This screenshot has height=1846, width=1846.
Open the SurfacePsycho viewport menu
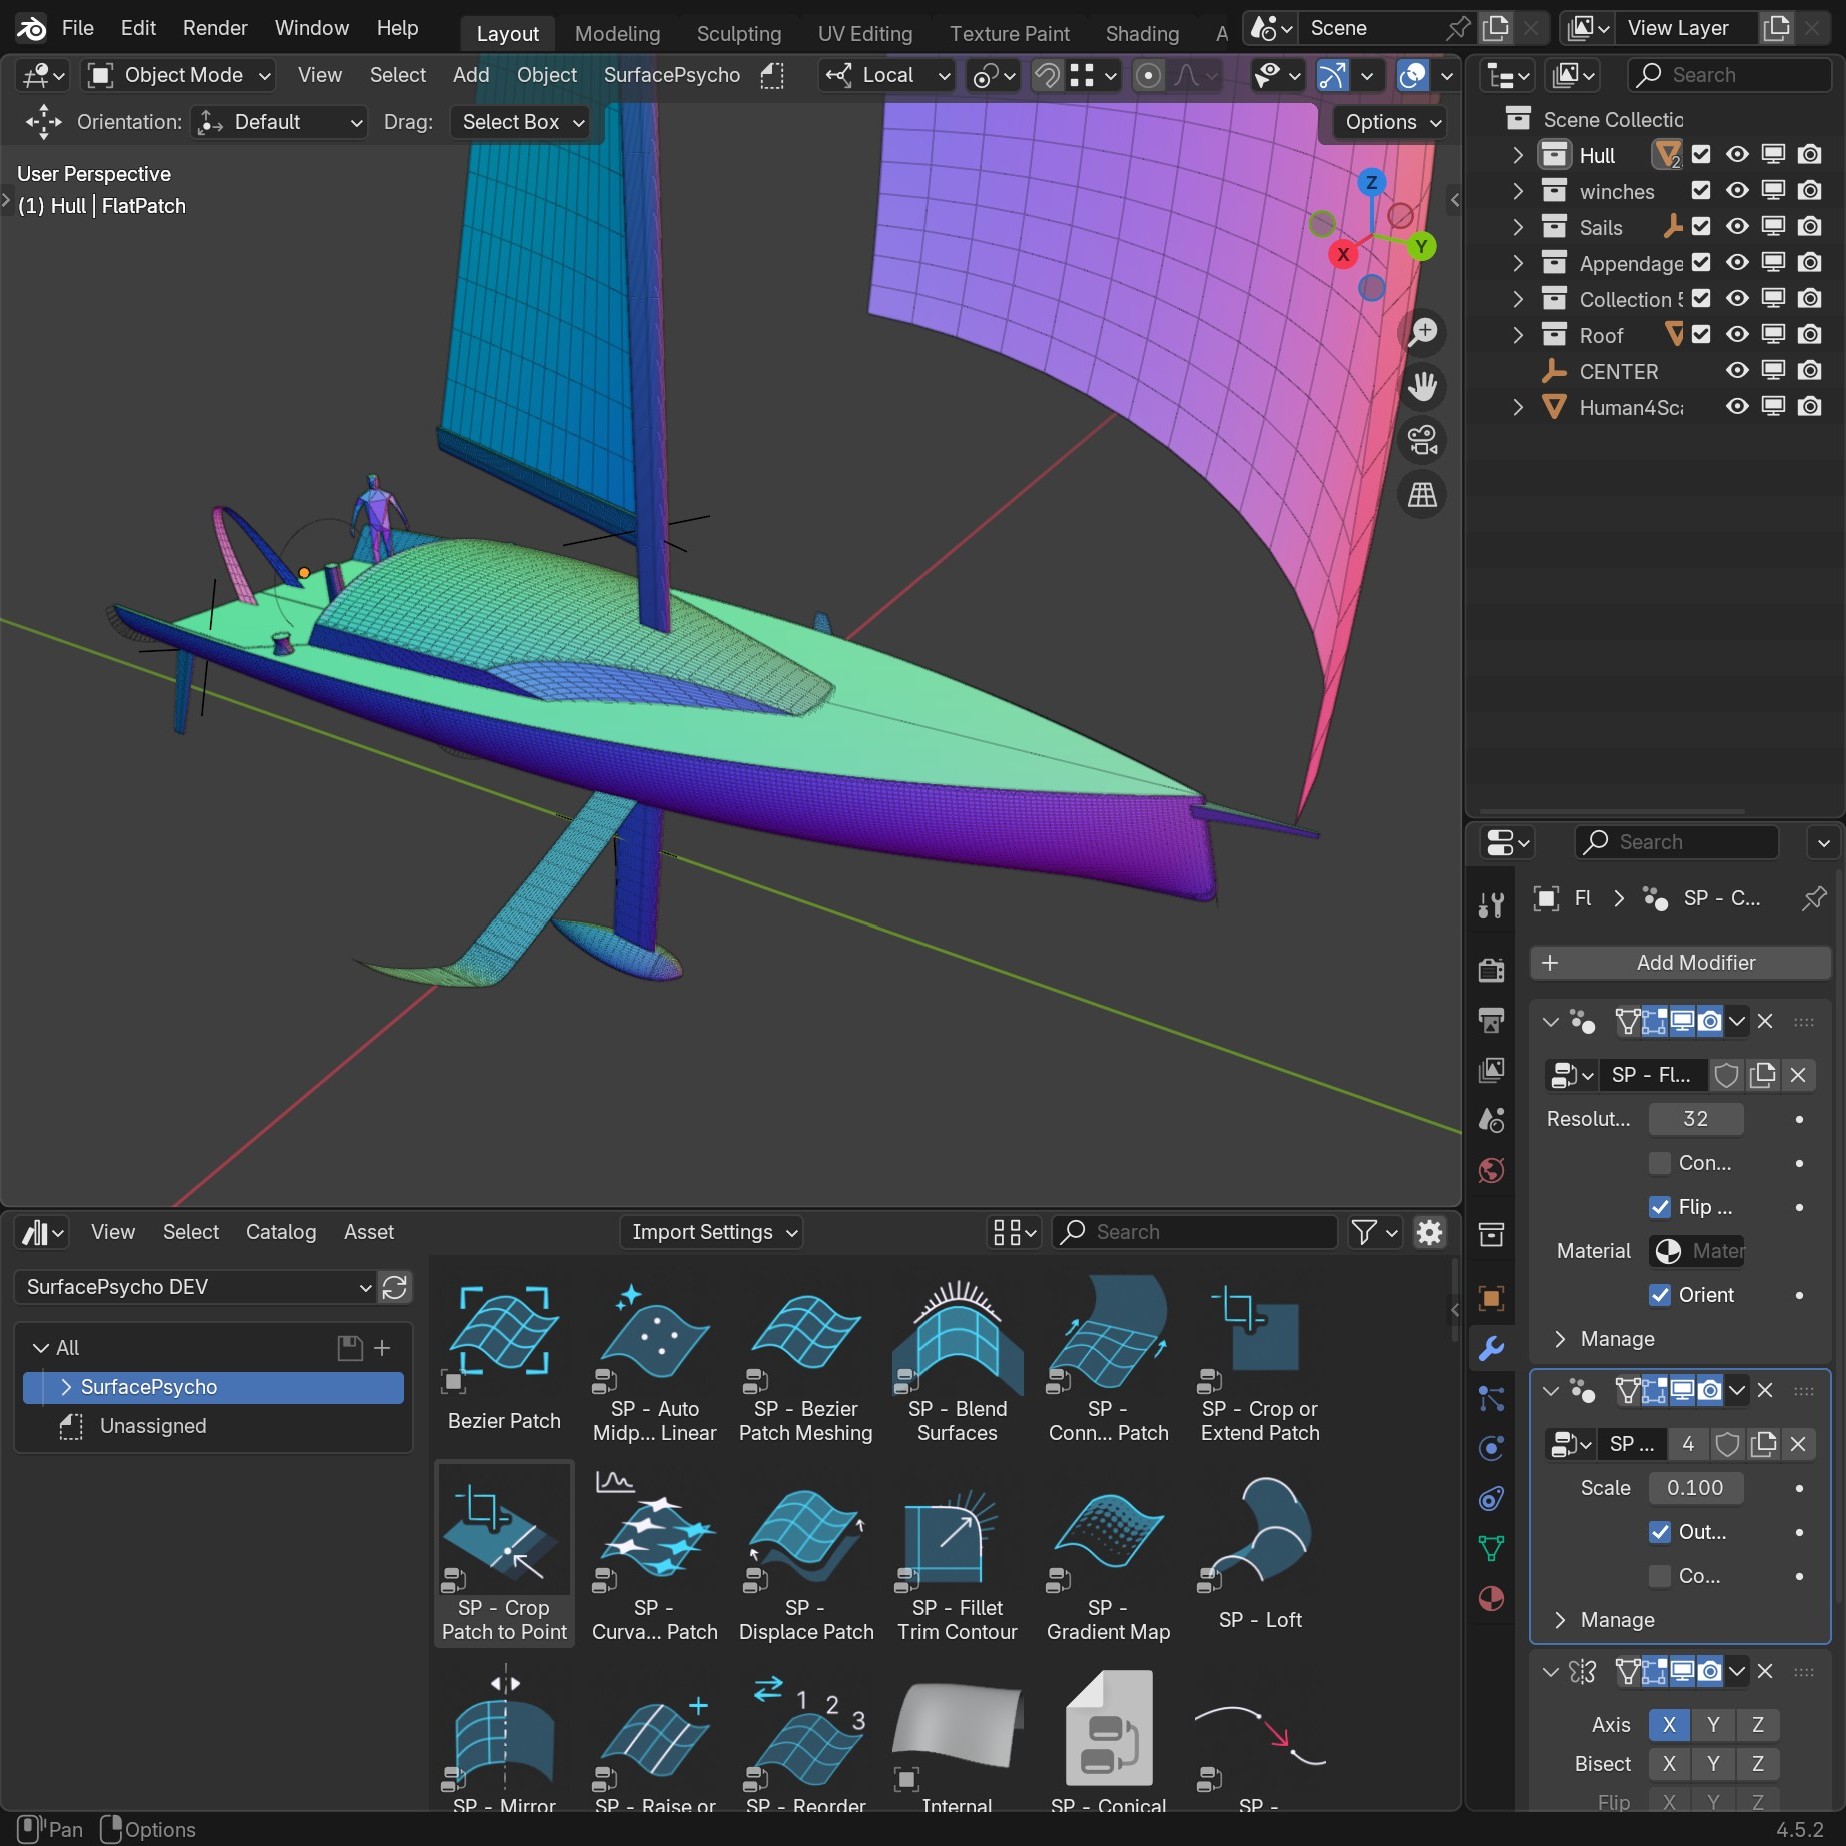tap(672, 75)
